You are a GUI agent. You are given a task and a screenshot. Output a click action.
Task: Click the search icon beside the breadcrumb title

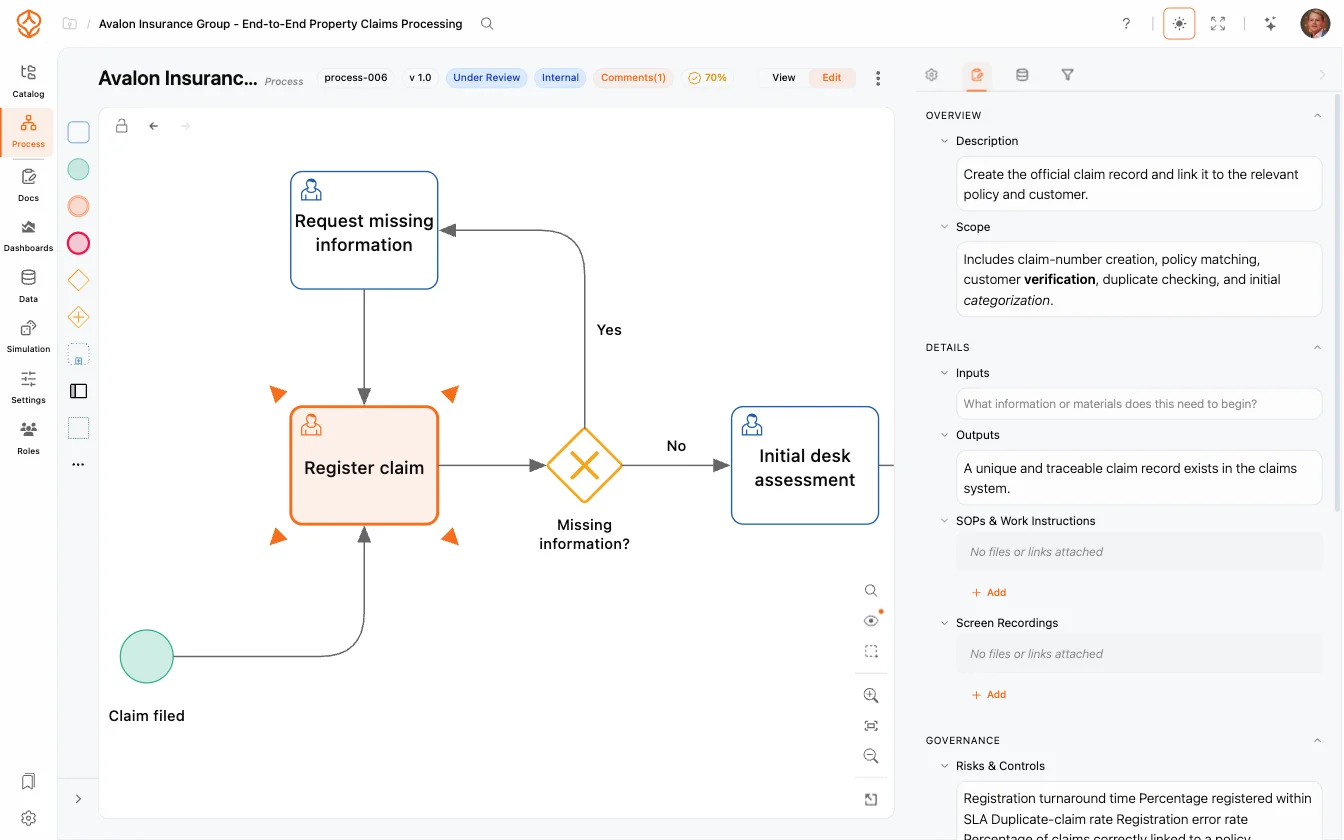487,24
